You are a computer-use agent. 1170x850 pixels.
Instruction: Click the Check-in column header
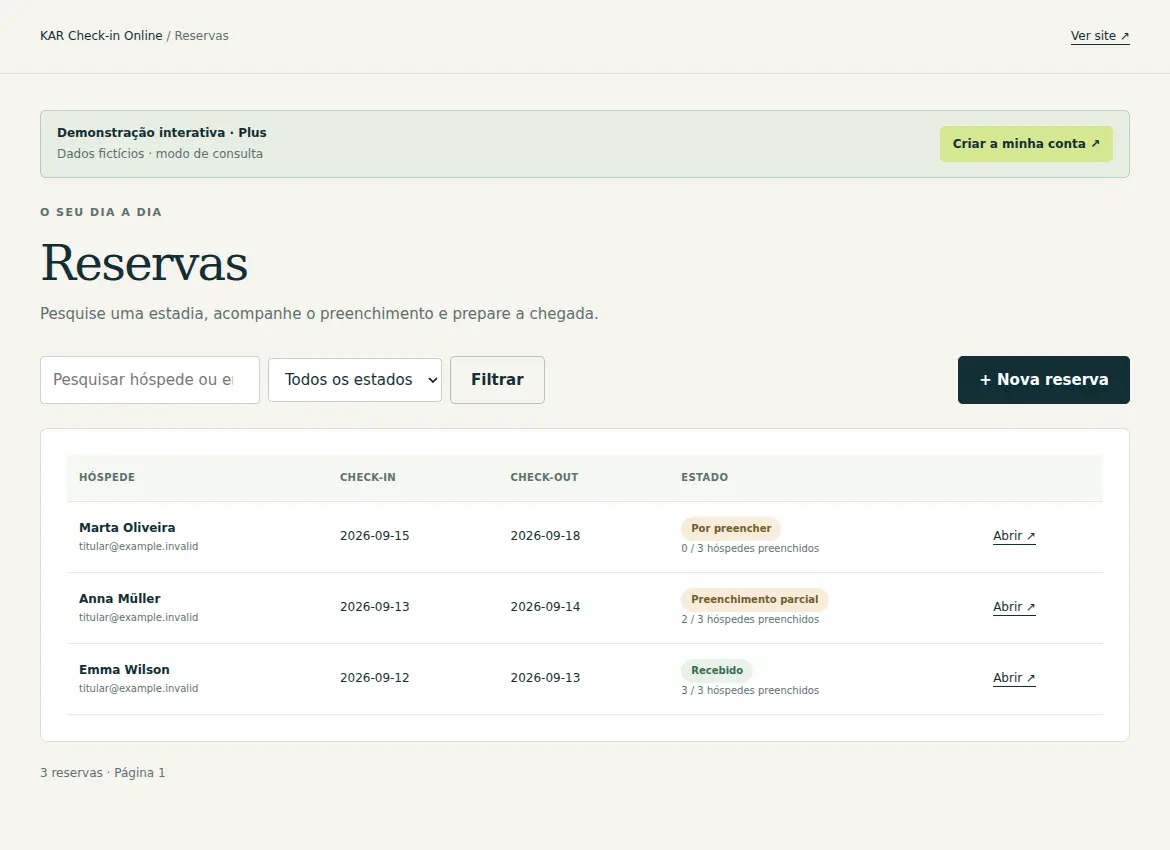pyautogui.click(x=368, y=478)
